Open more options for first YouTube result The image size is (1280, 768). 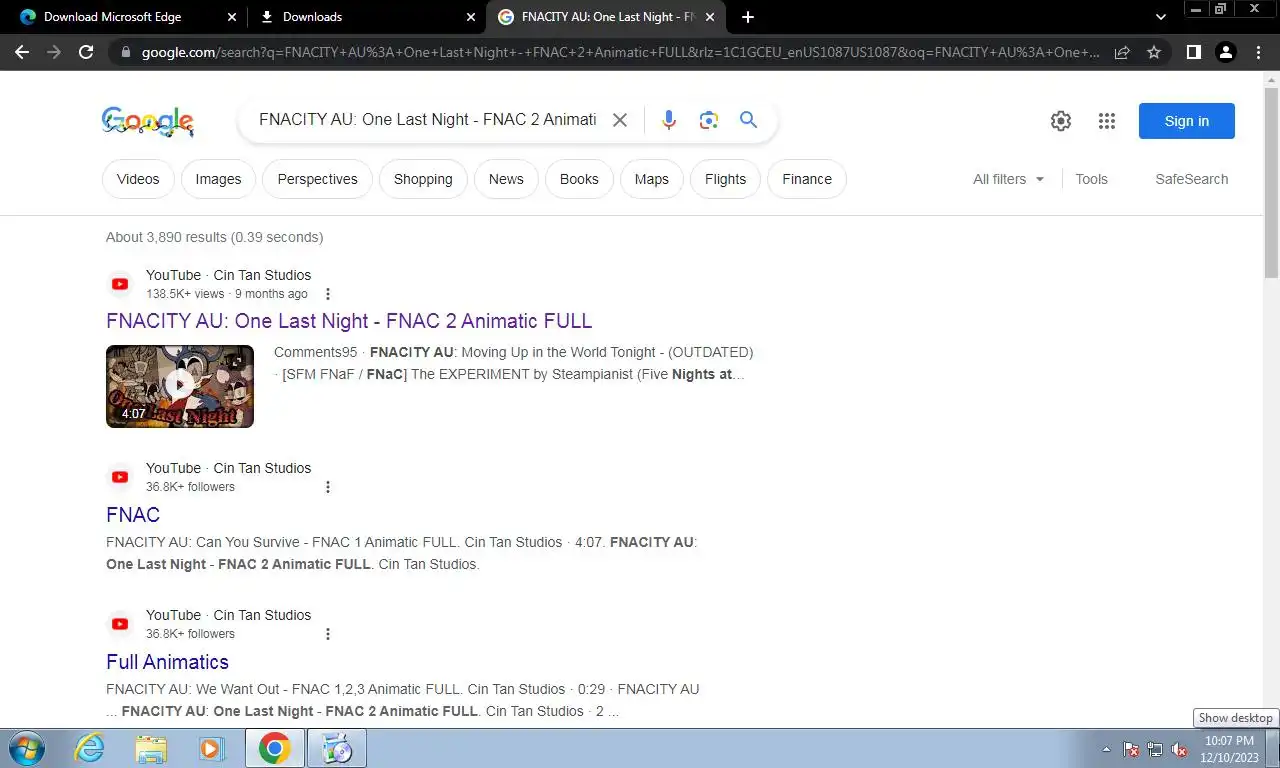pos(327,294)
